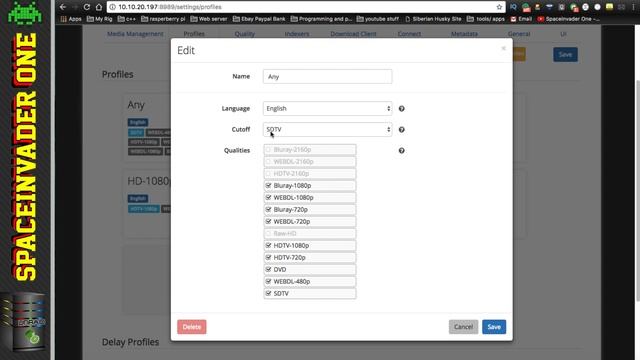This screenshot has width=640, height=360.
Task: Uncheck the HDTV-1080p quality
Action: 268,245
